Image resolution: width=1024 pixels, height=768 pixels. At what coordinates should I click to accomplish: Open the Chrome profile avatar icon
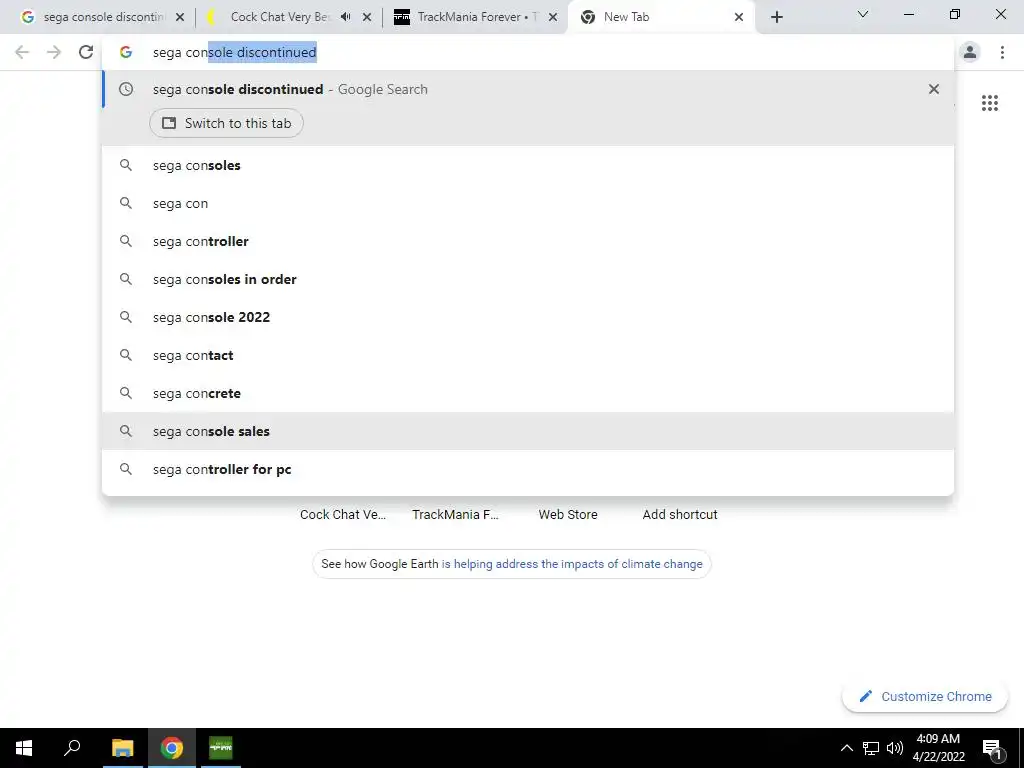coord(970,52)
